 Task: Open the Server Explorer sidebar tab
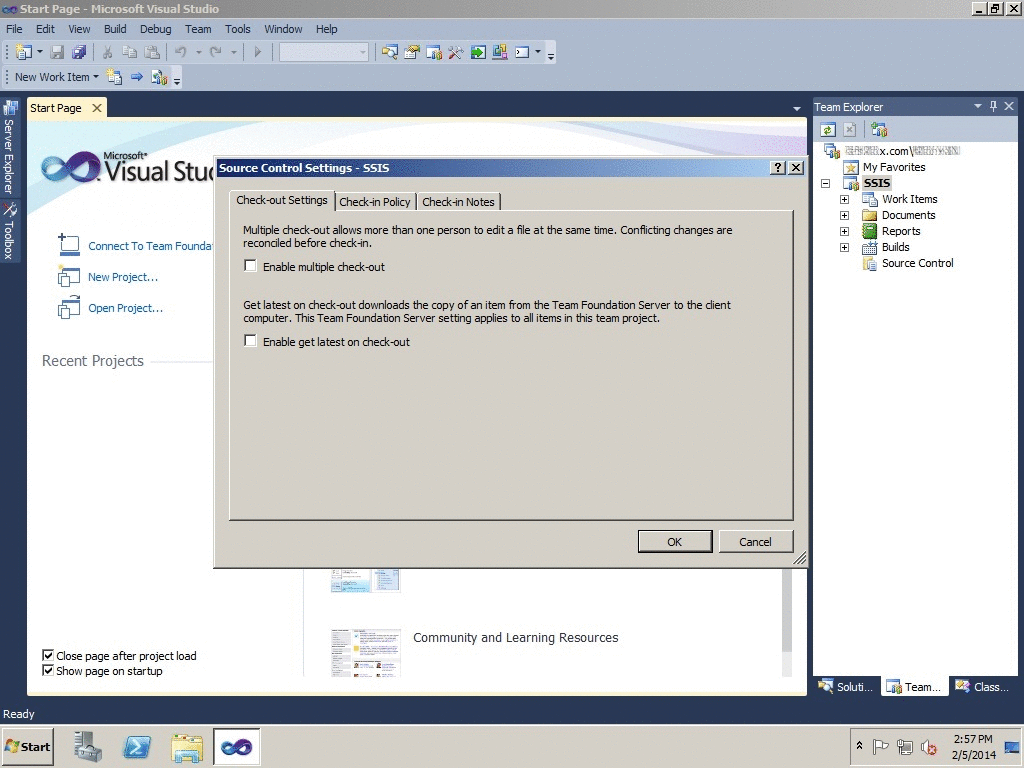(x=9, y=147)
